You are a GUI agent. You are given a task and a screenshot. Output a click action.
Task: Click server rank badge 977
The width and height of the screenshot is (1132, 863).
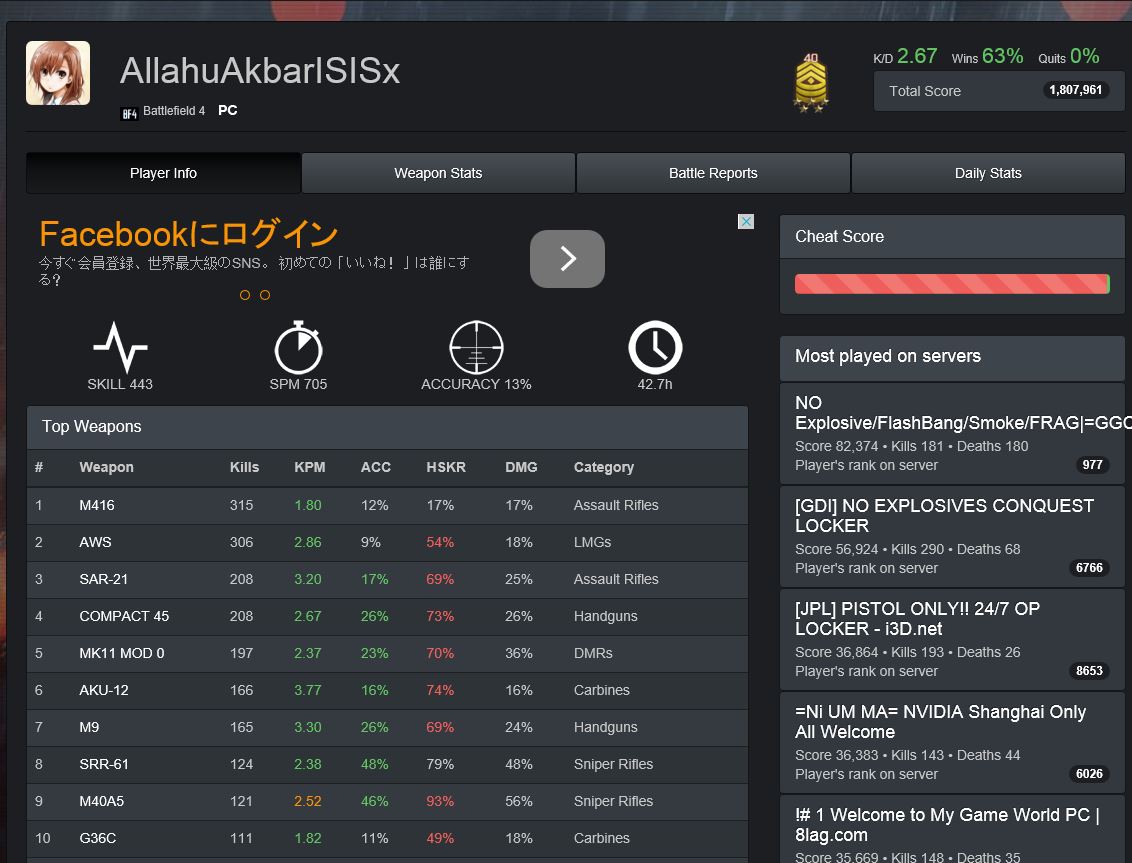pos(1092,465)
